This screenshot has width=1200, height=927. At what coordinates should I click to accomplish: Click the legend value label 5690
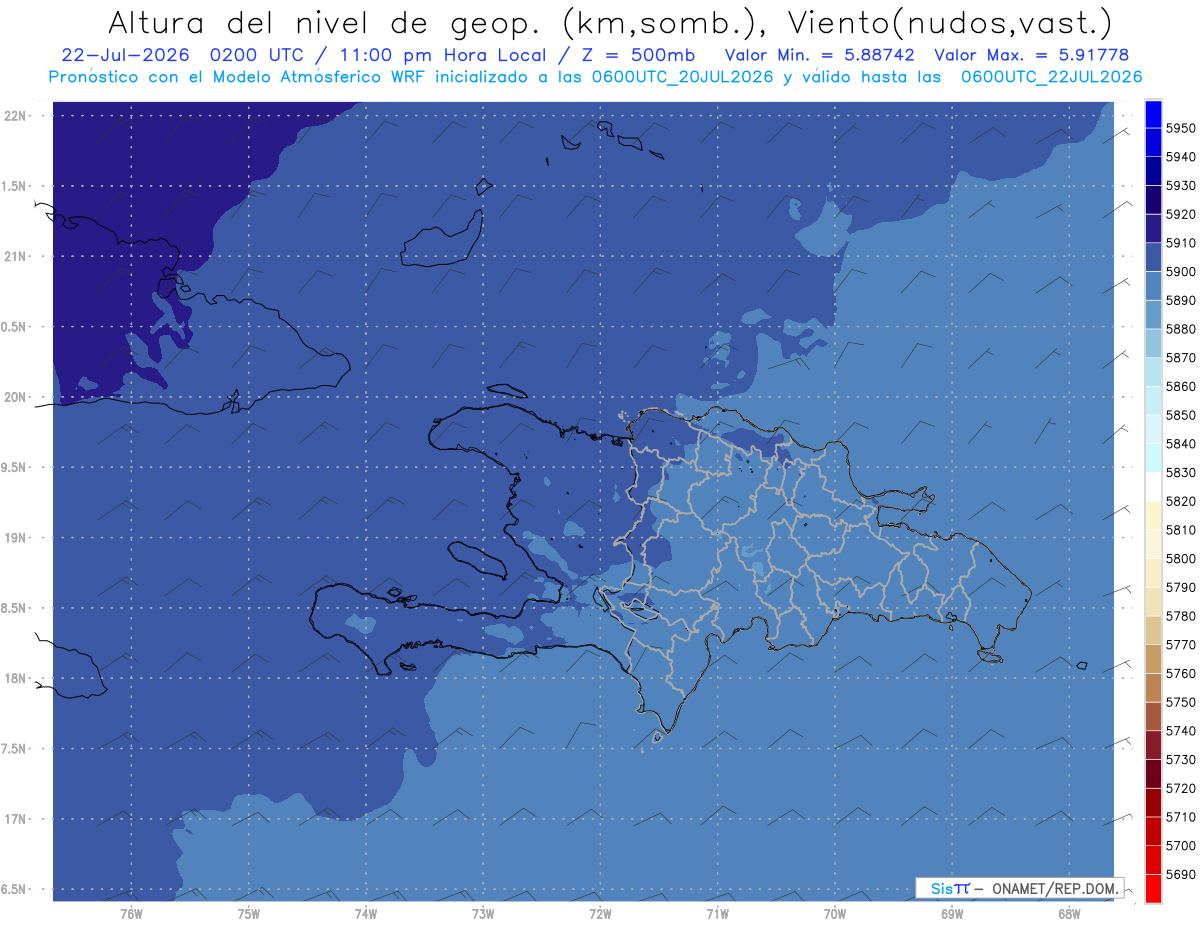(1181, 874)
